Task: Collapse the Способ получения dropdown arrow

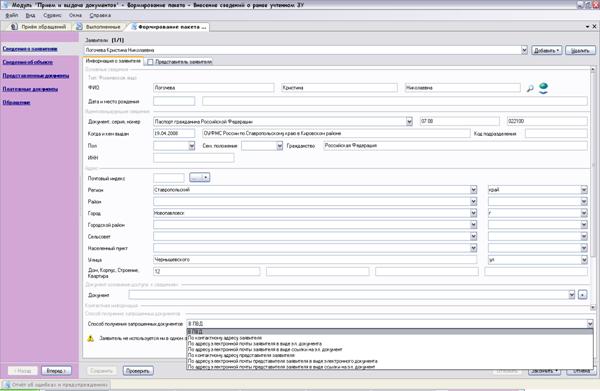Action: pos(590,324)
